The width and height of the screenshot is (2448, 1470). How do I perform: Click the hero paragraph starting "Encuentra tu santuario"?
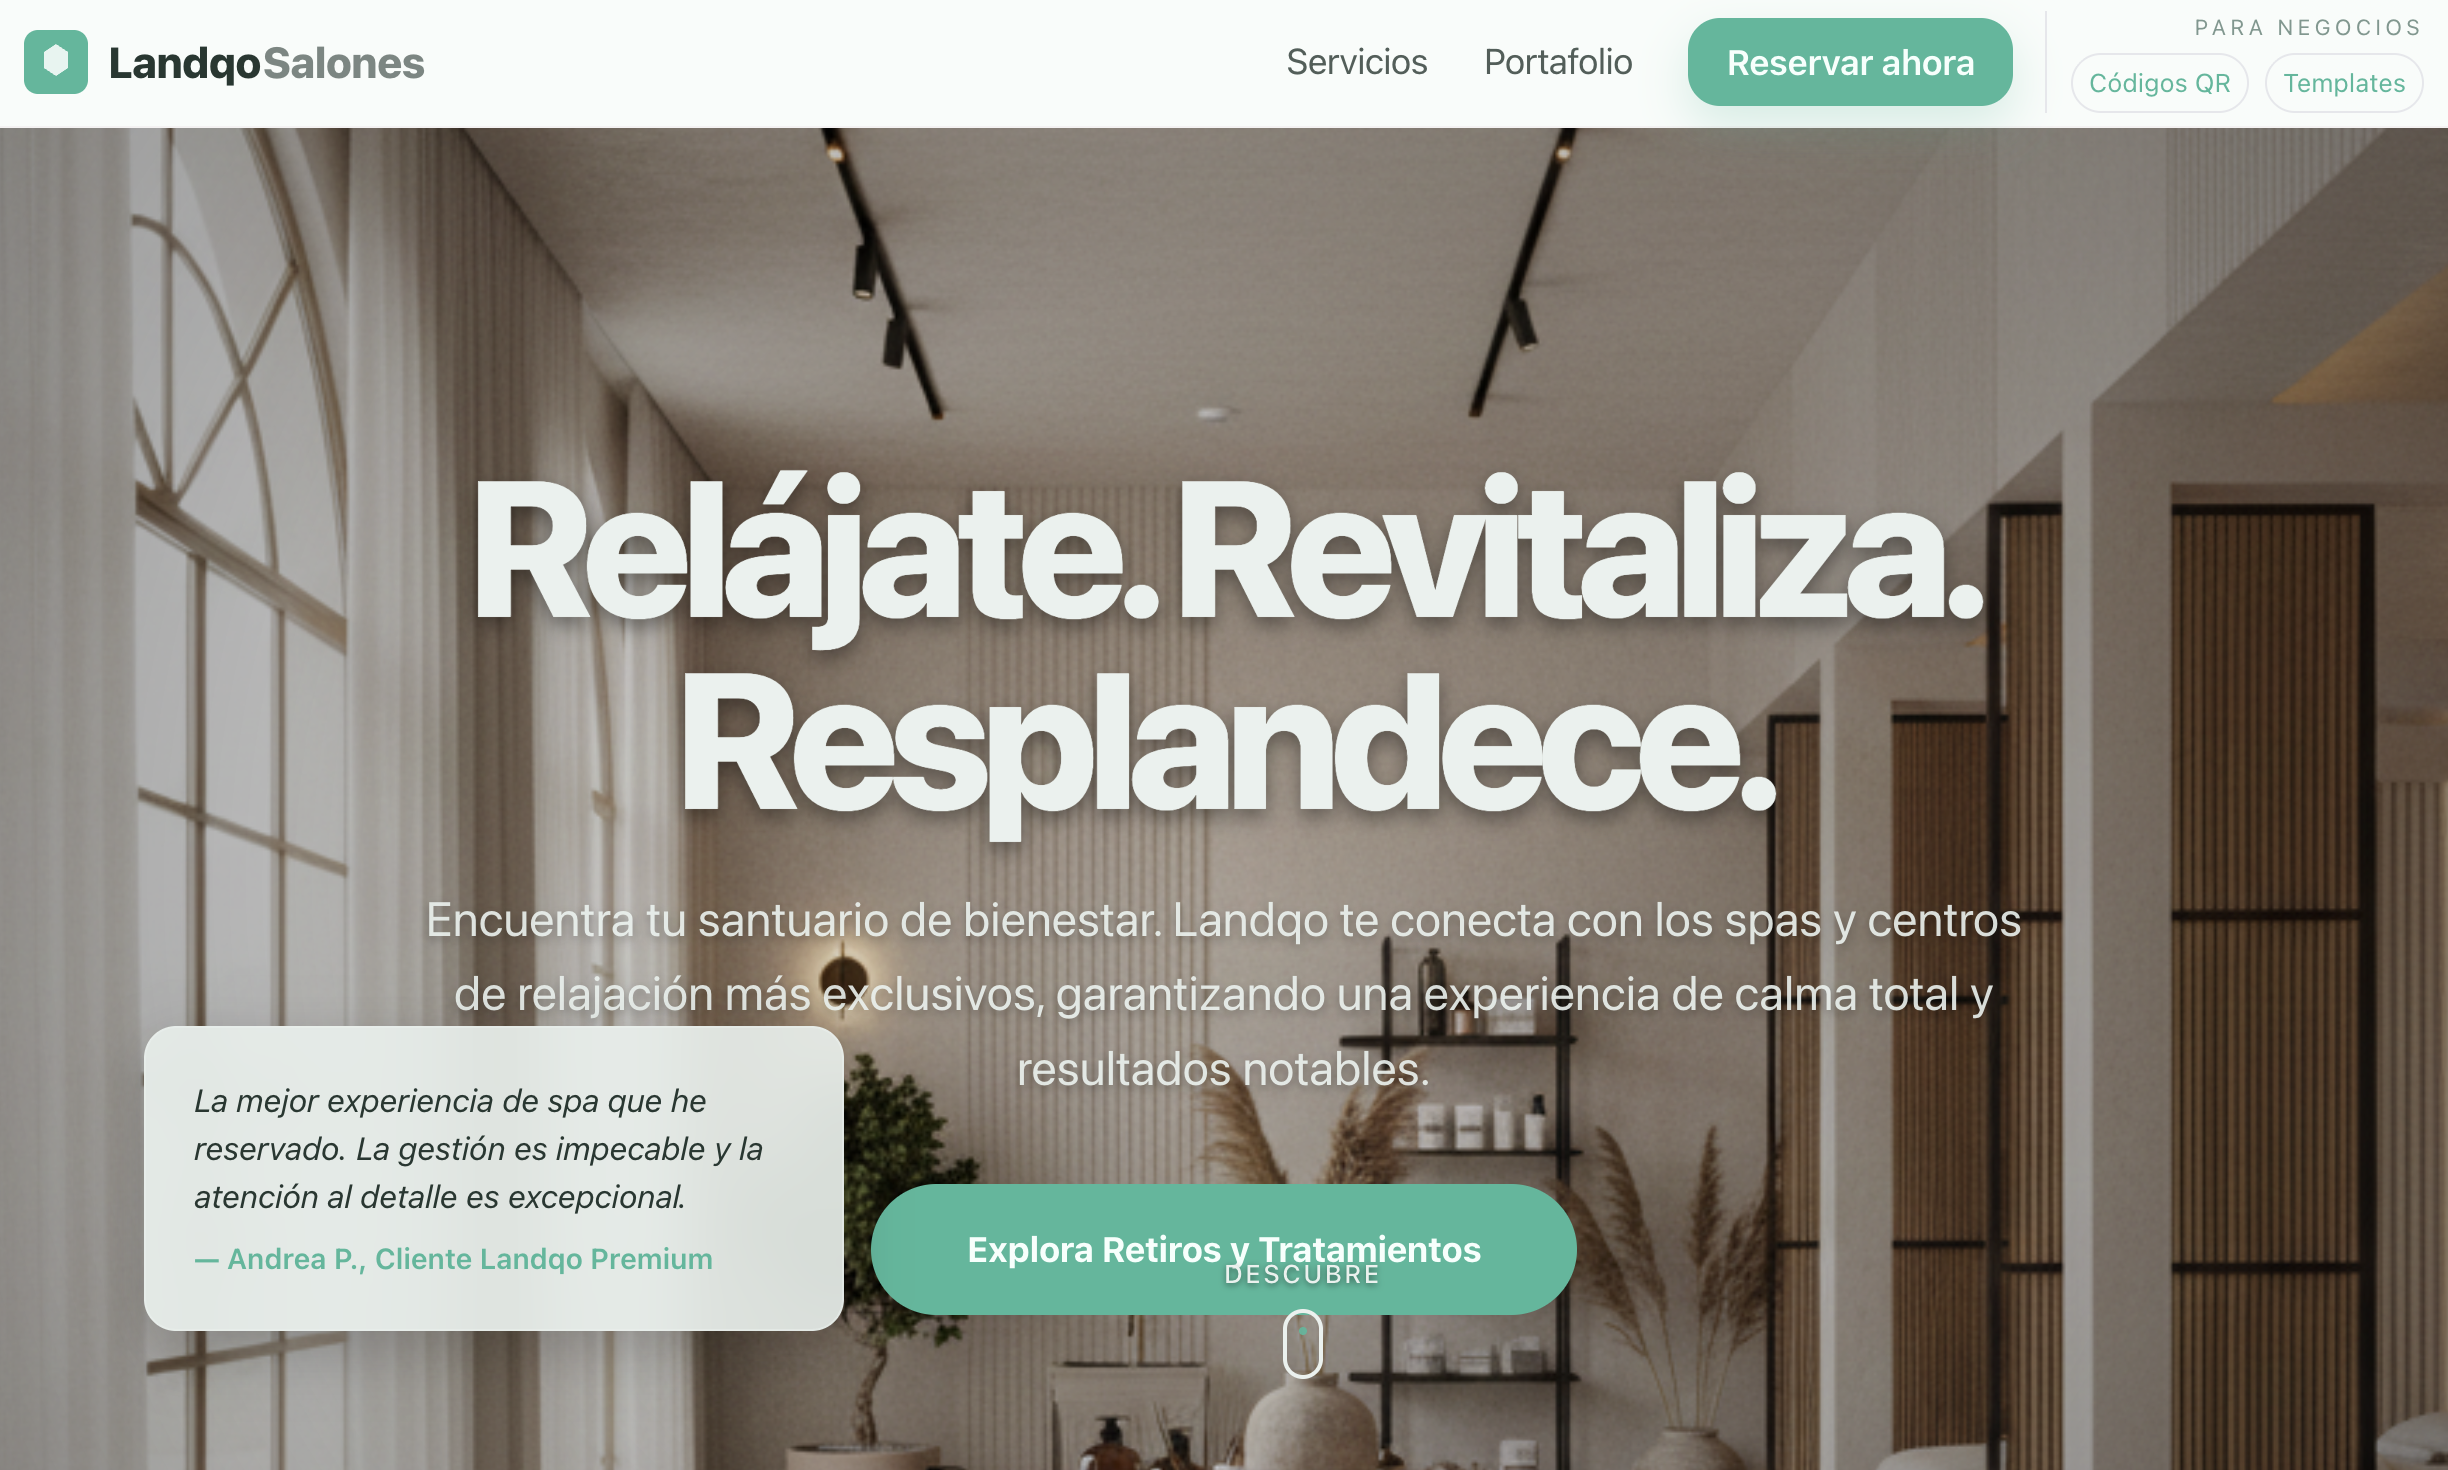coord(1224,994)
